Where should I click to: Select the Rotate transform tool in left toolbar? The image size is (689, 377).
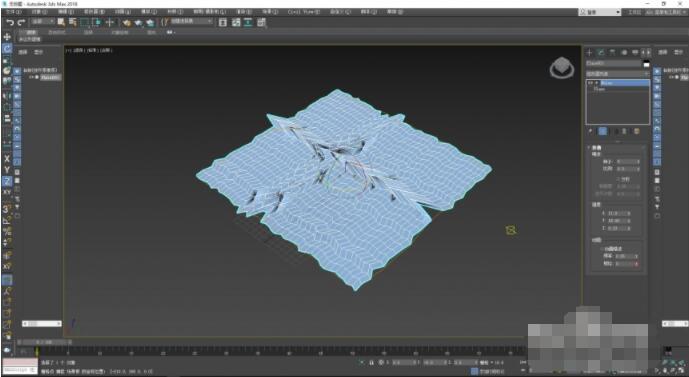click(7, 48)
